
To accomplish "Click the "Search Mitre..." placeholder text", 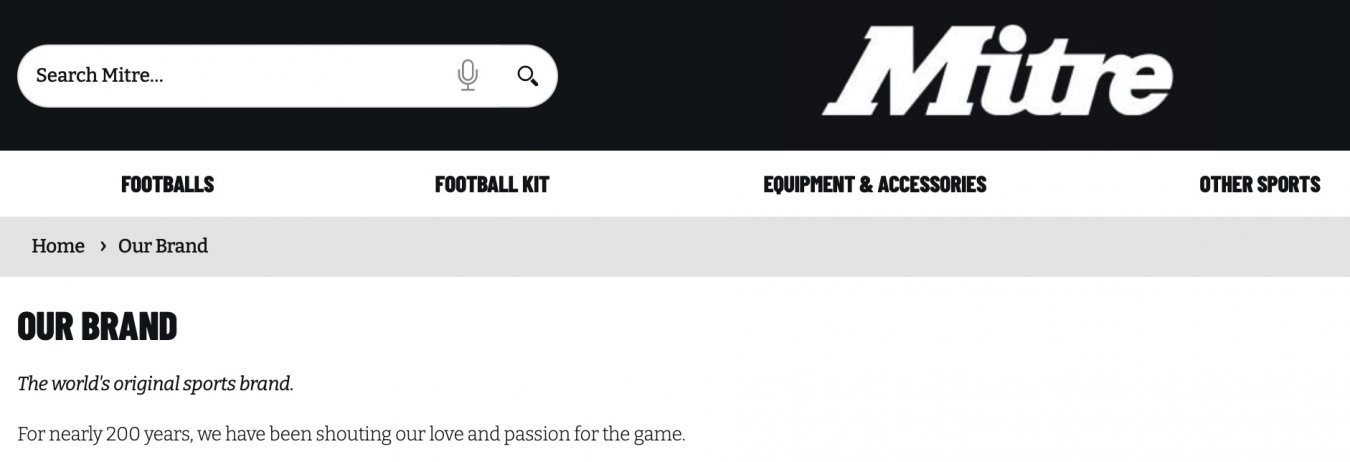I will [99, 75].
